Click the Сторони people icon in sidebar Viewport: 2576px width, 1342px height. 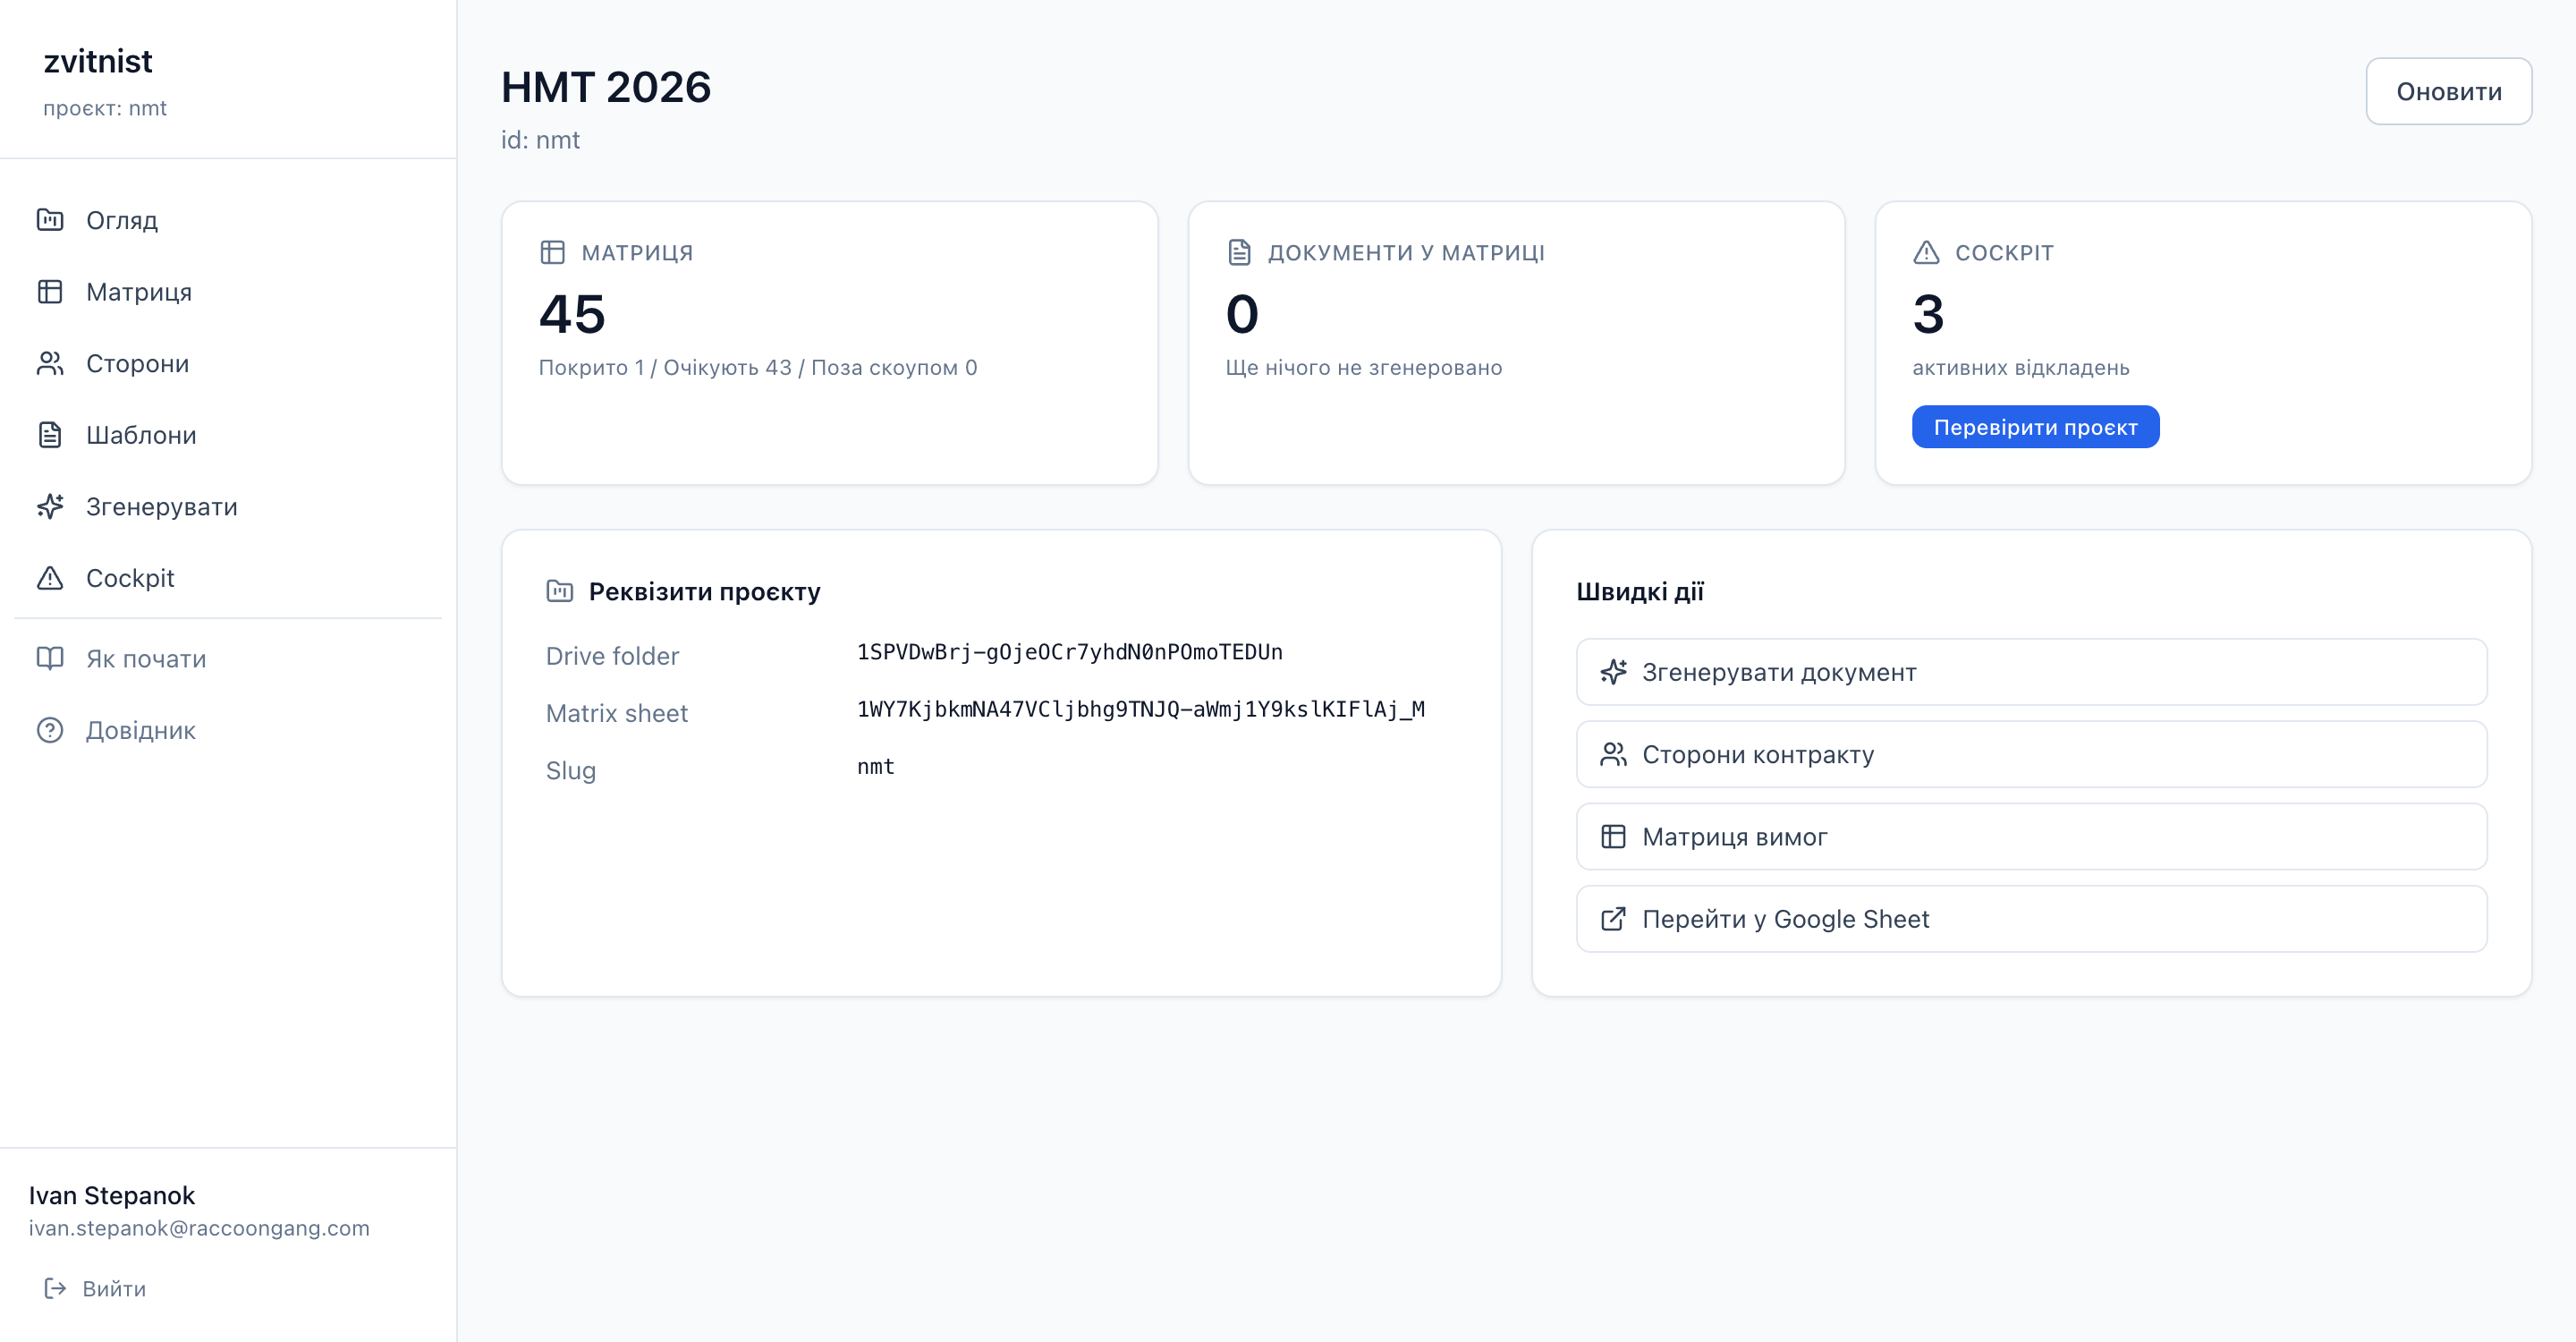tap(50, 363)
